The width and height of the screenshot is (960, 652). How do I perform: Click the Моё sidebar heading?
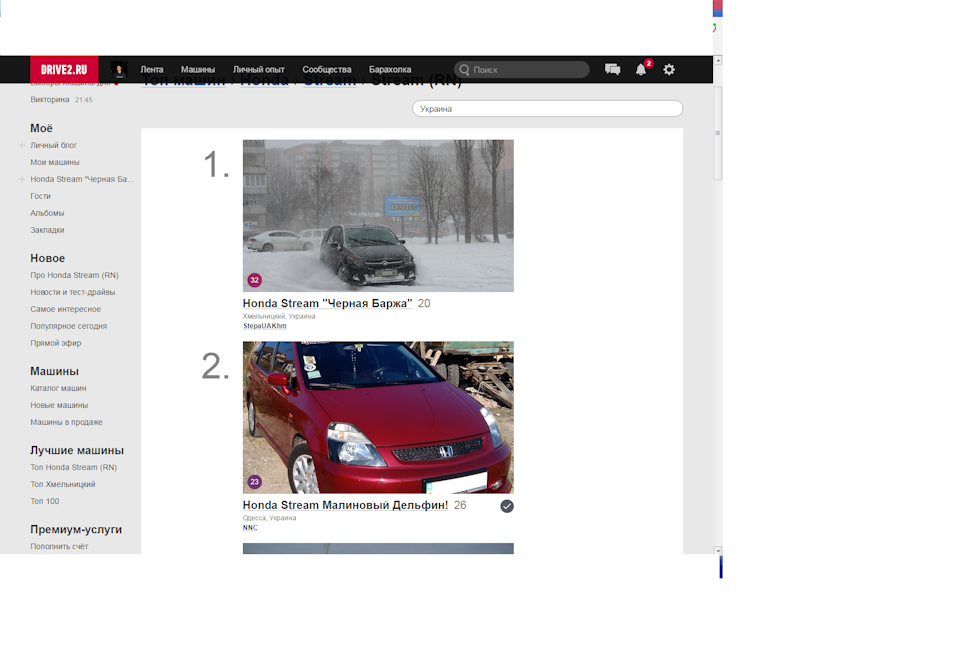tap(42, 129)
